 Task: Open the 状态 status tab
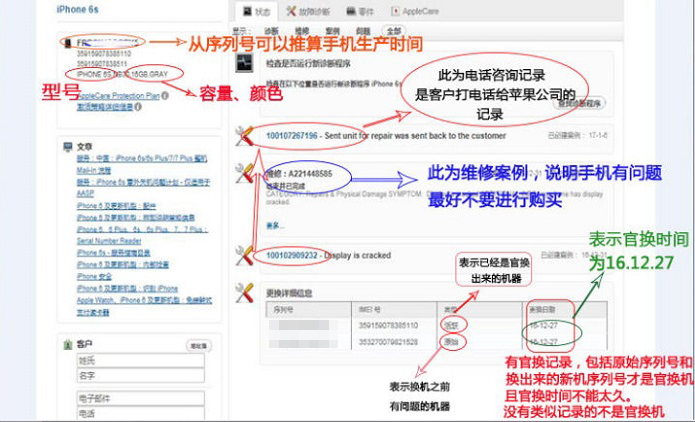pyautogui.click(x=257, y=12)
